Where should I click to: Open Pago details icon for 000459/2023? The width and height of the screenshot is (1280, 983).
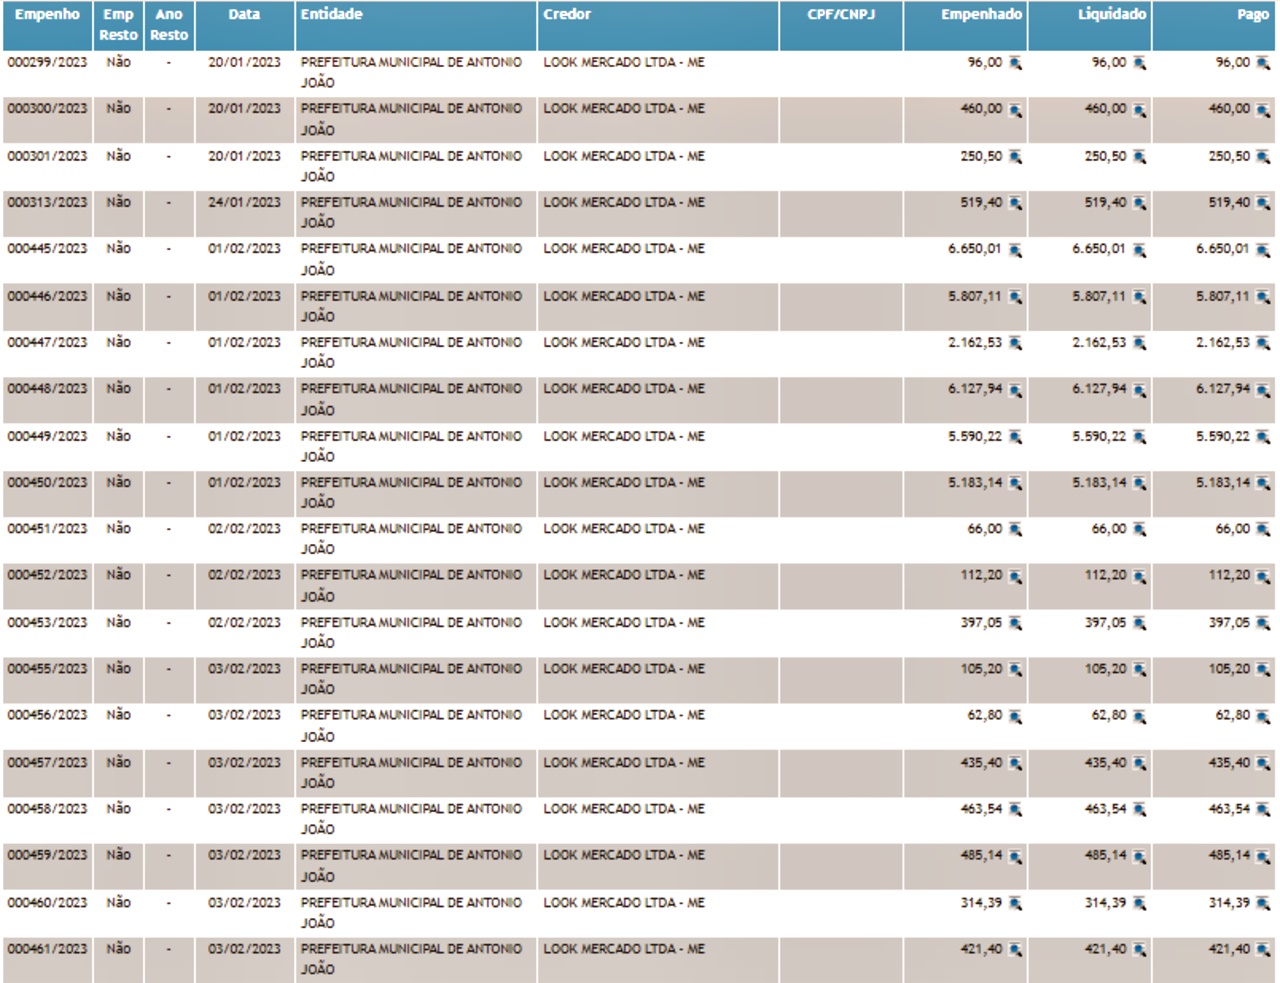click(1263, 857)
